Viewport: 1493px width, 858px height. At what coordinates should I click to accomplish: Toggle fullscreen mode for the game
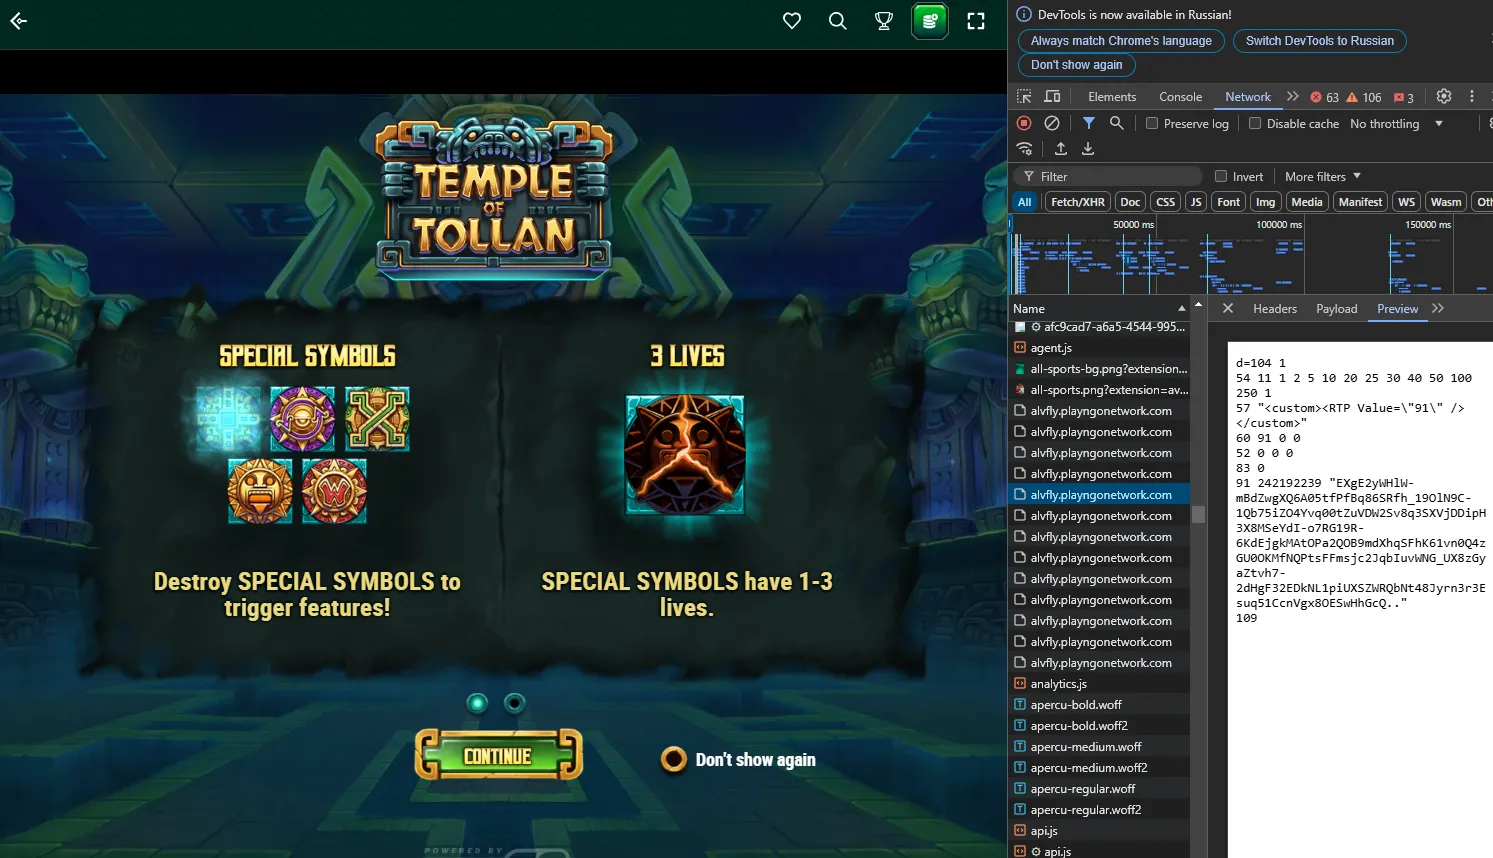tap(976, 21)
